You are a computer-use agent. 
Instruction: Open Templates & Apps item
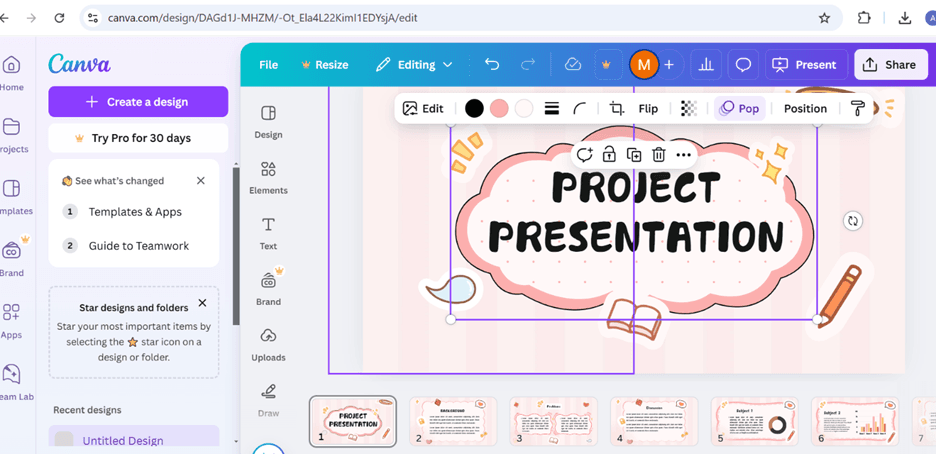(135, 212)
